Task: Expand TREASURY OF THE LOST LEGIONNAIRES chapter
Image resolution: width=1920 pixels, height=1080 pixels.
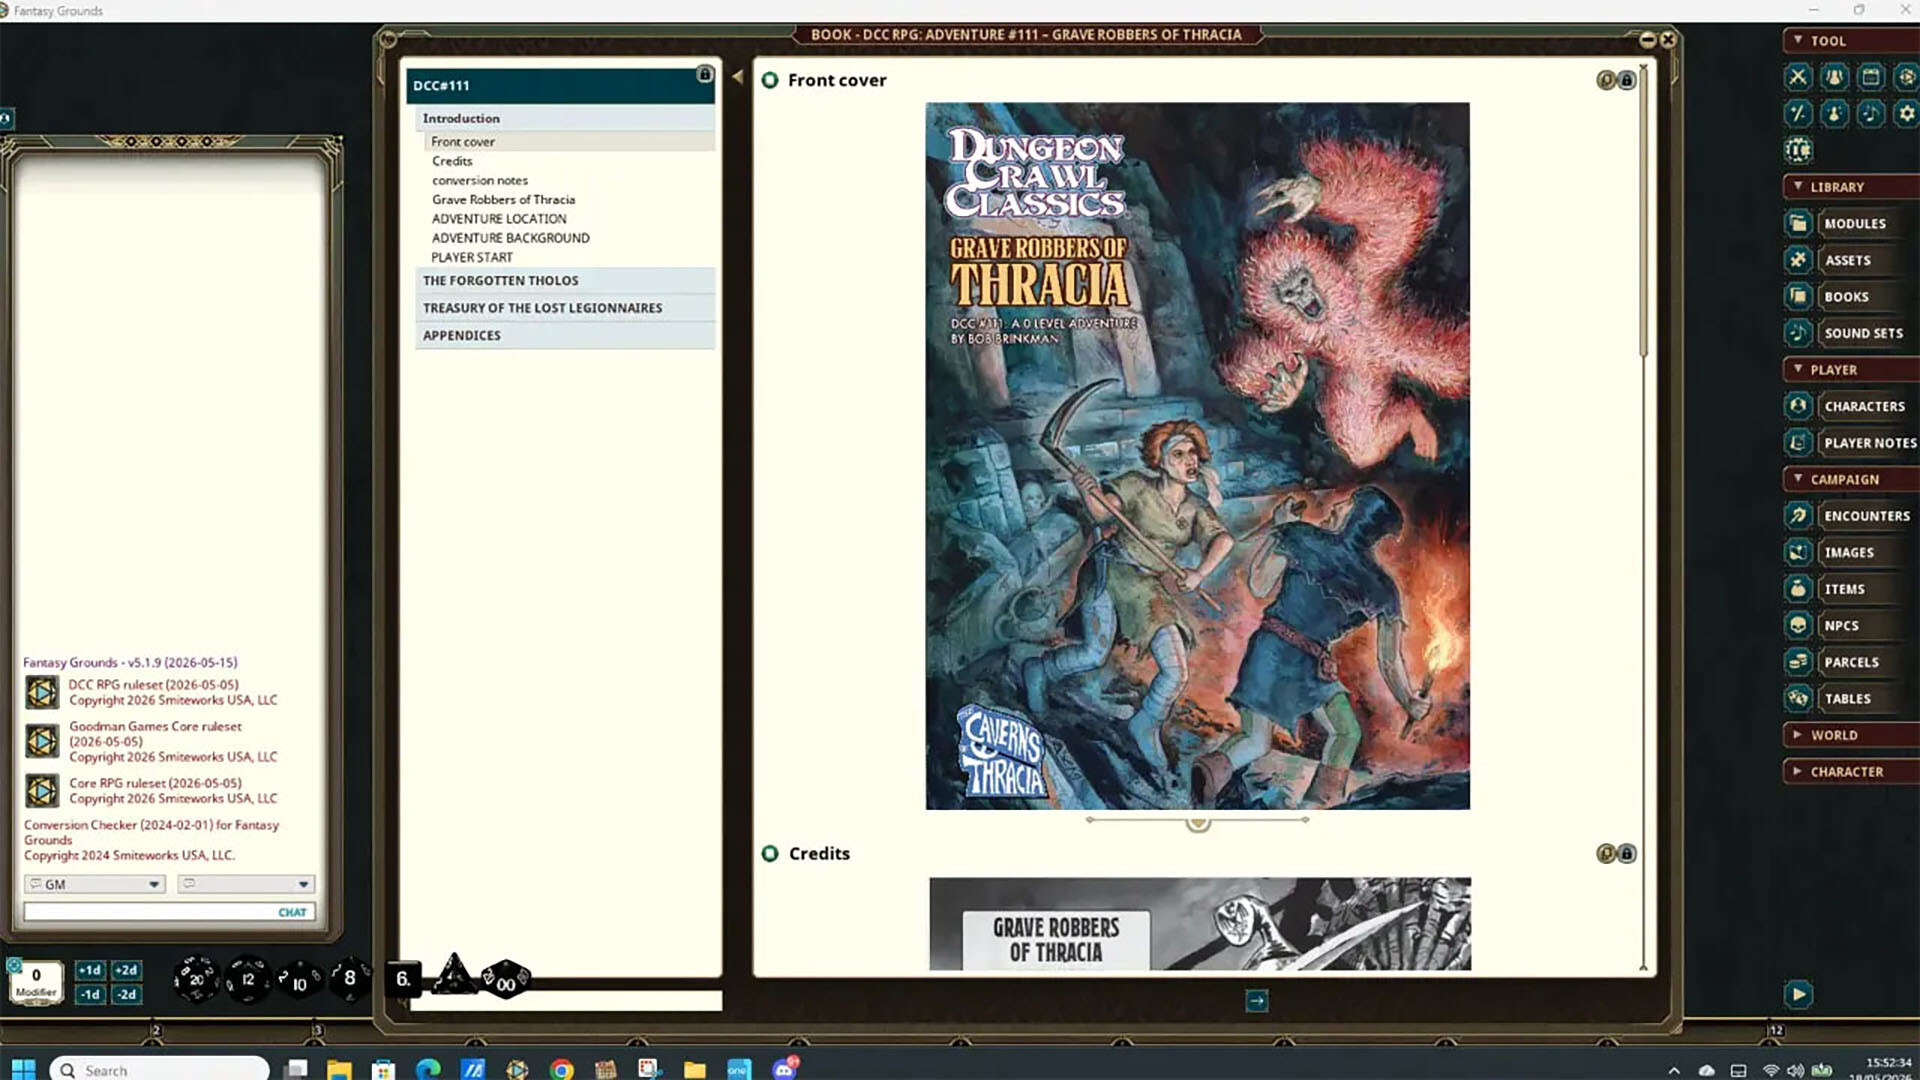Action: click(565, 308)
